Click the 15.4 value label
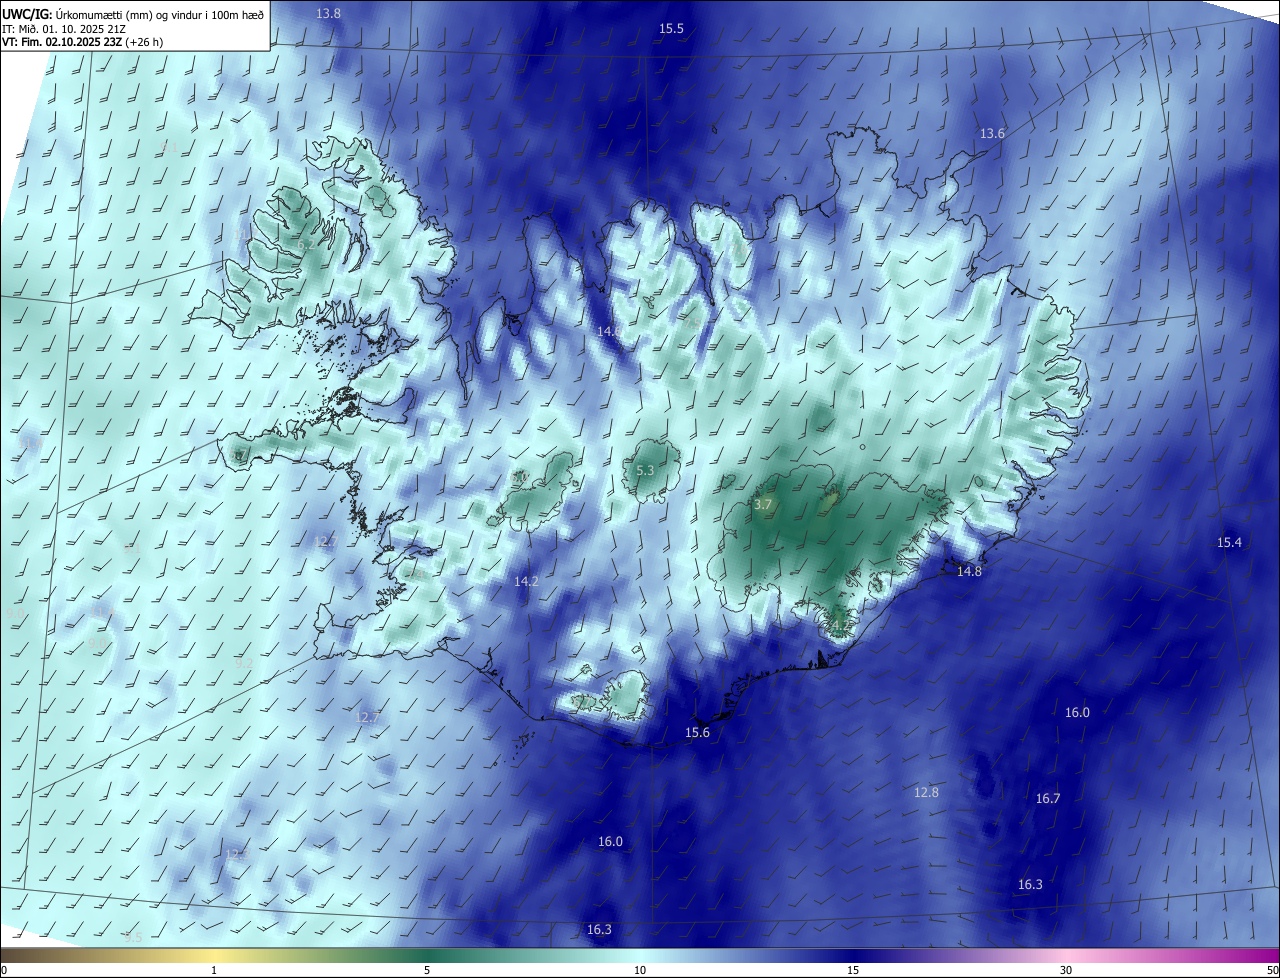This screenshot has height=978, width=1280. pyautogui.click(x=1229, y=542)
